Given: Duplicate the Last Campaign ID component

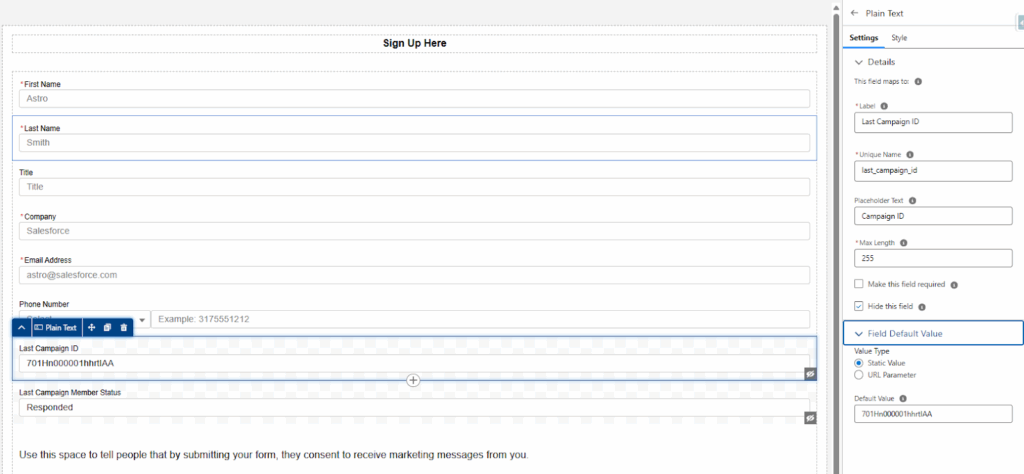Looking at the screenshot, I should [108, 327].
